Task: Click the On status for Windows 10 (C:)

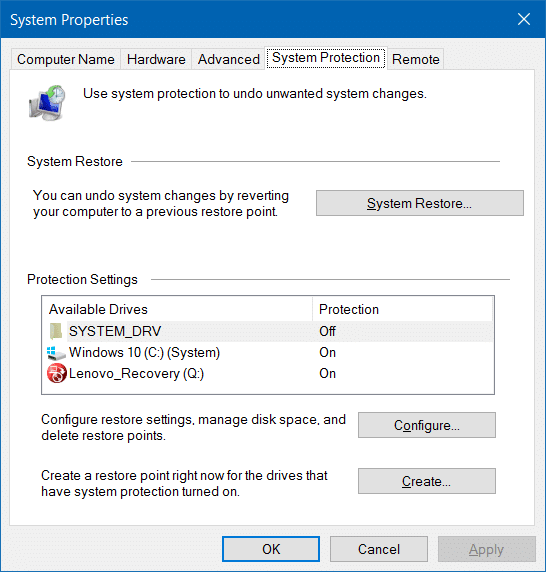Action: (x=328, y=352)
